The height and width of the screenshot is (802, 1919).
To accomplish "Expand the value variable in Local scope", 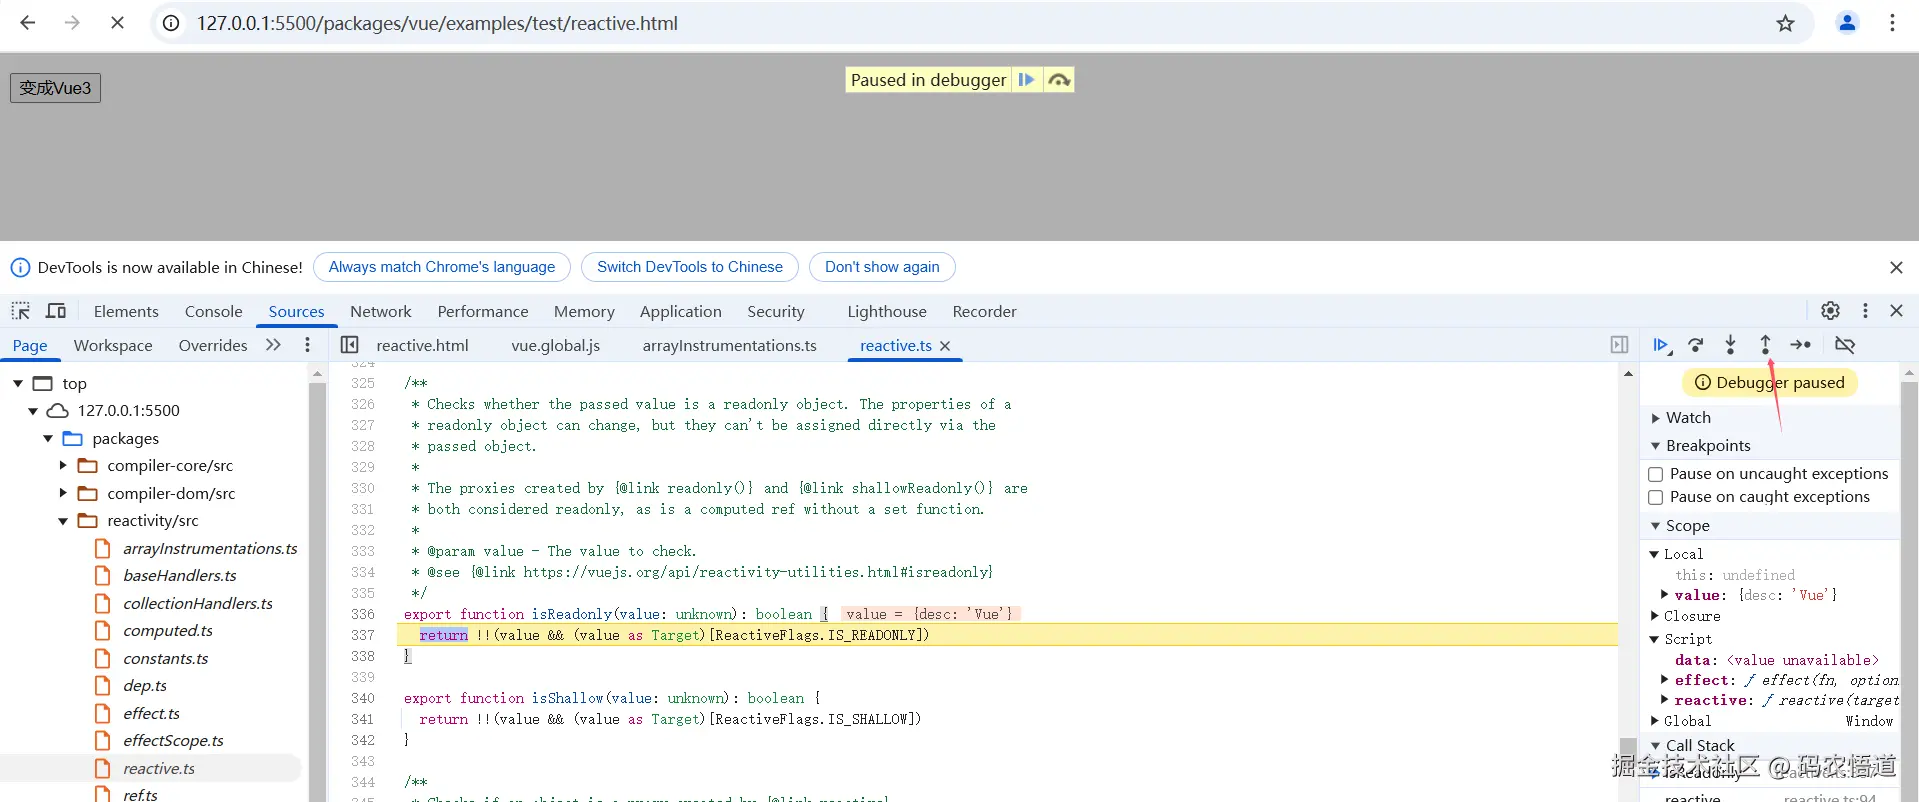I will [x=1665, y=595].
